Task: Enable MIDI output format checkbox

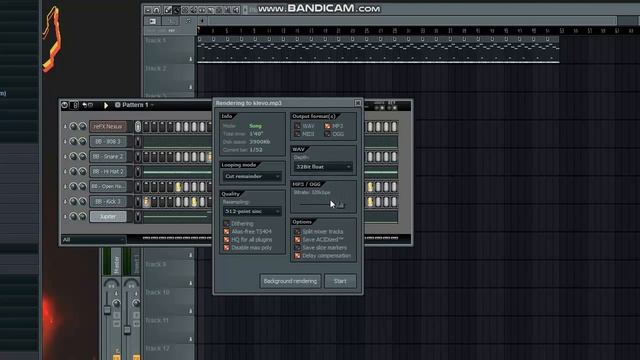Action: point(297,134)
